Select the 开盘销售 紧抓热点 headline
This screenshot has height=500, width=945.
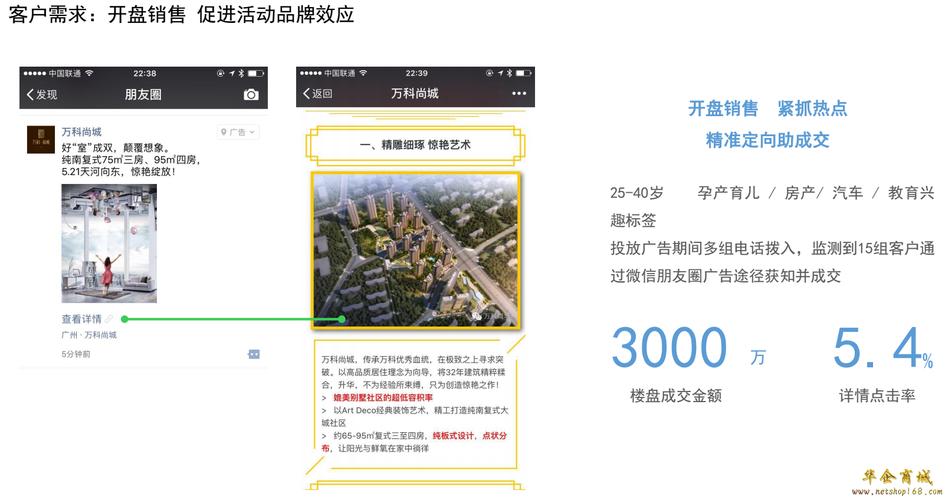[768, 108]
